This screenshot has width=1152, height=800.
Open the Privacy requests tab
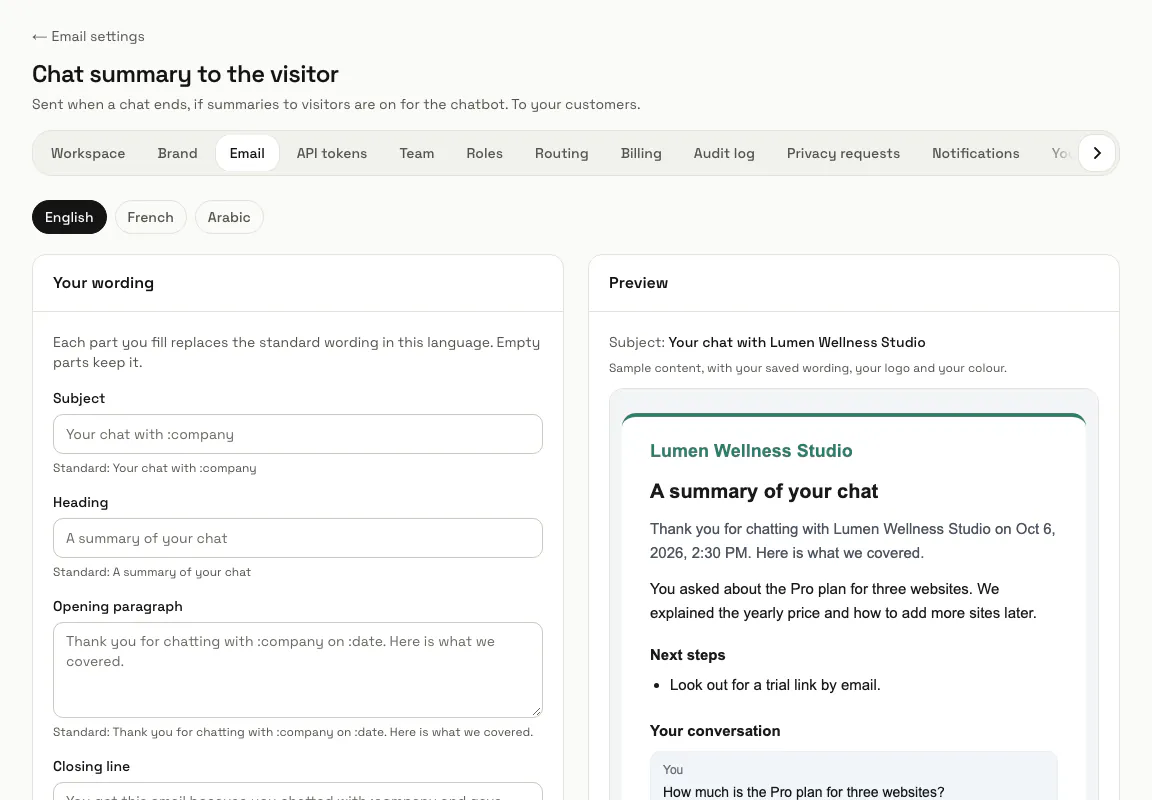[843, 153]
